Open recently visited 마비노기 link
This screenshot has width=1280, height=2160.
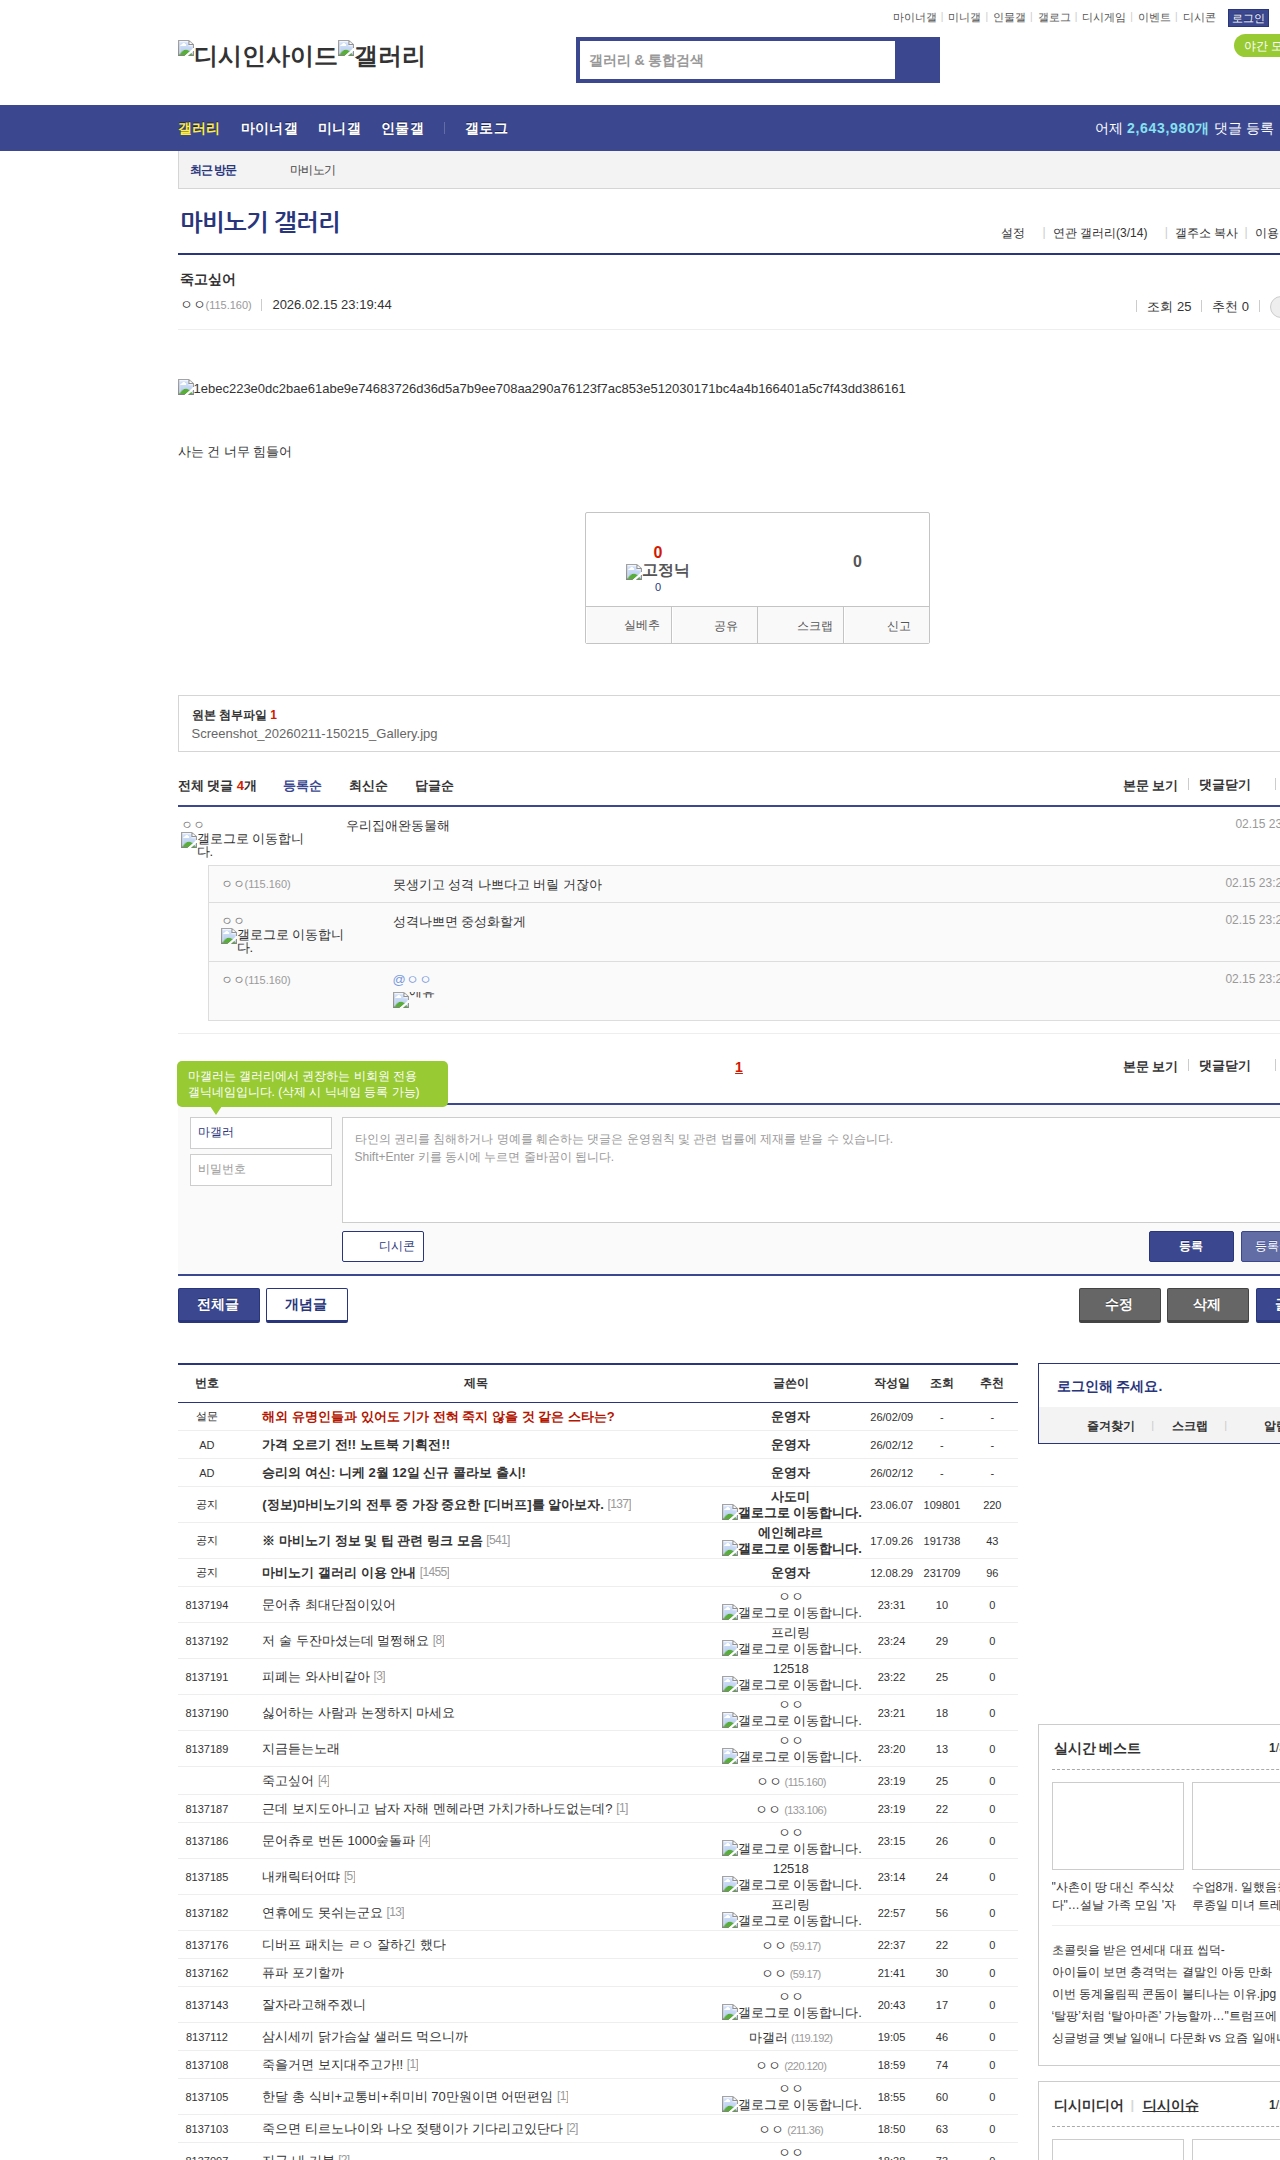pyautogui.click(x=313, y=170)
